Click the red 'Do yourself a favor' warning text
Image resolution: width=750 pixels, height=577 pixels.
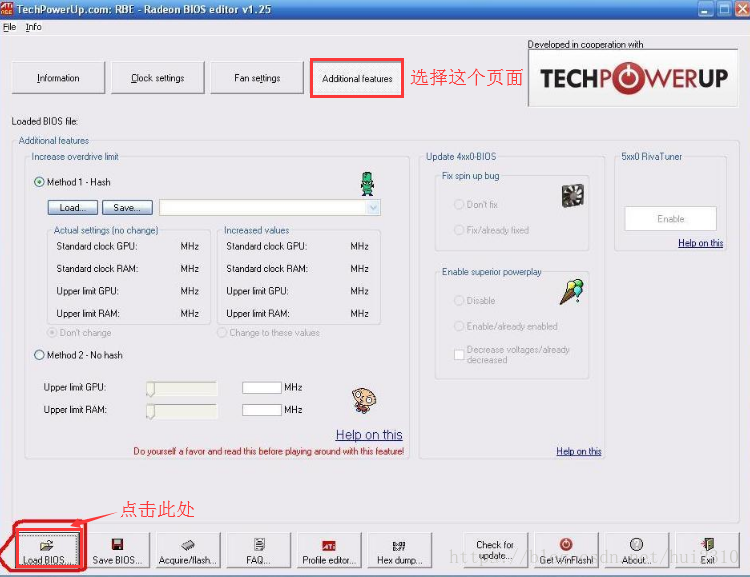(x=268, y=451)
